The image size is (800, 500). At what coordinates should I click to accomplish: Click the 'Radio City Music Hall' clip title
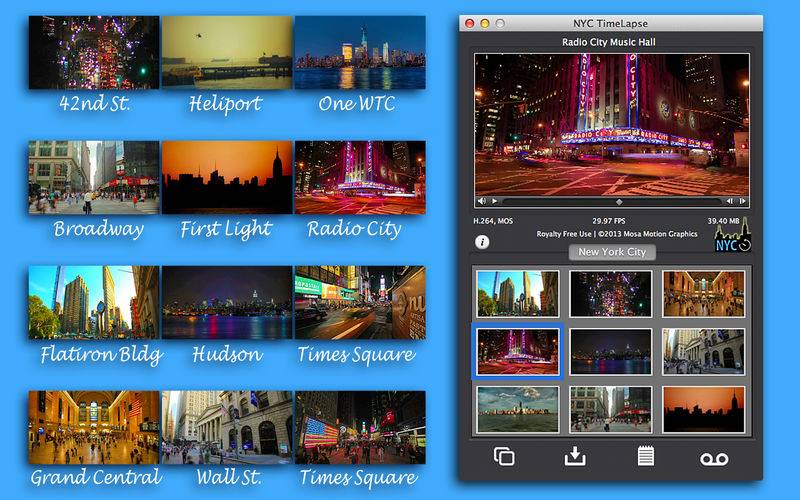pyautogui.click(x=609, y=42)
